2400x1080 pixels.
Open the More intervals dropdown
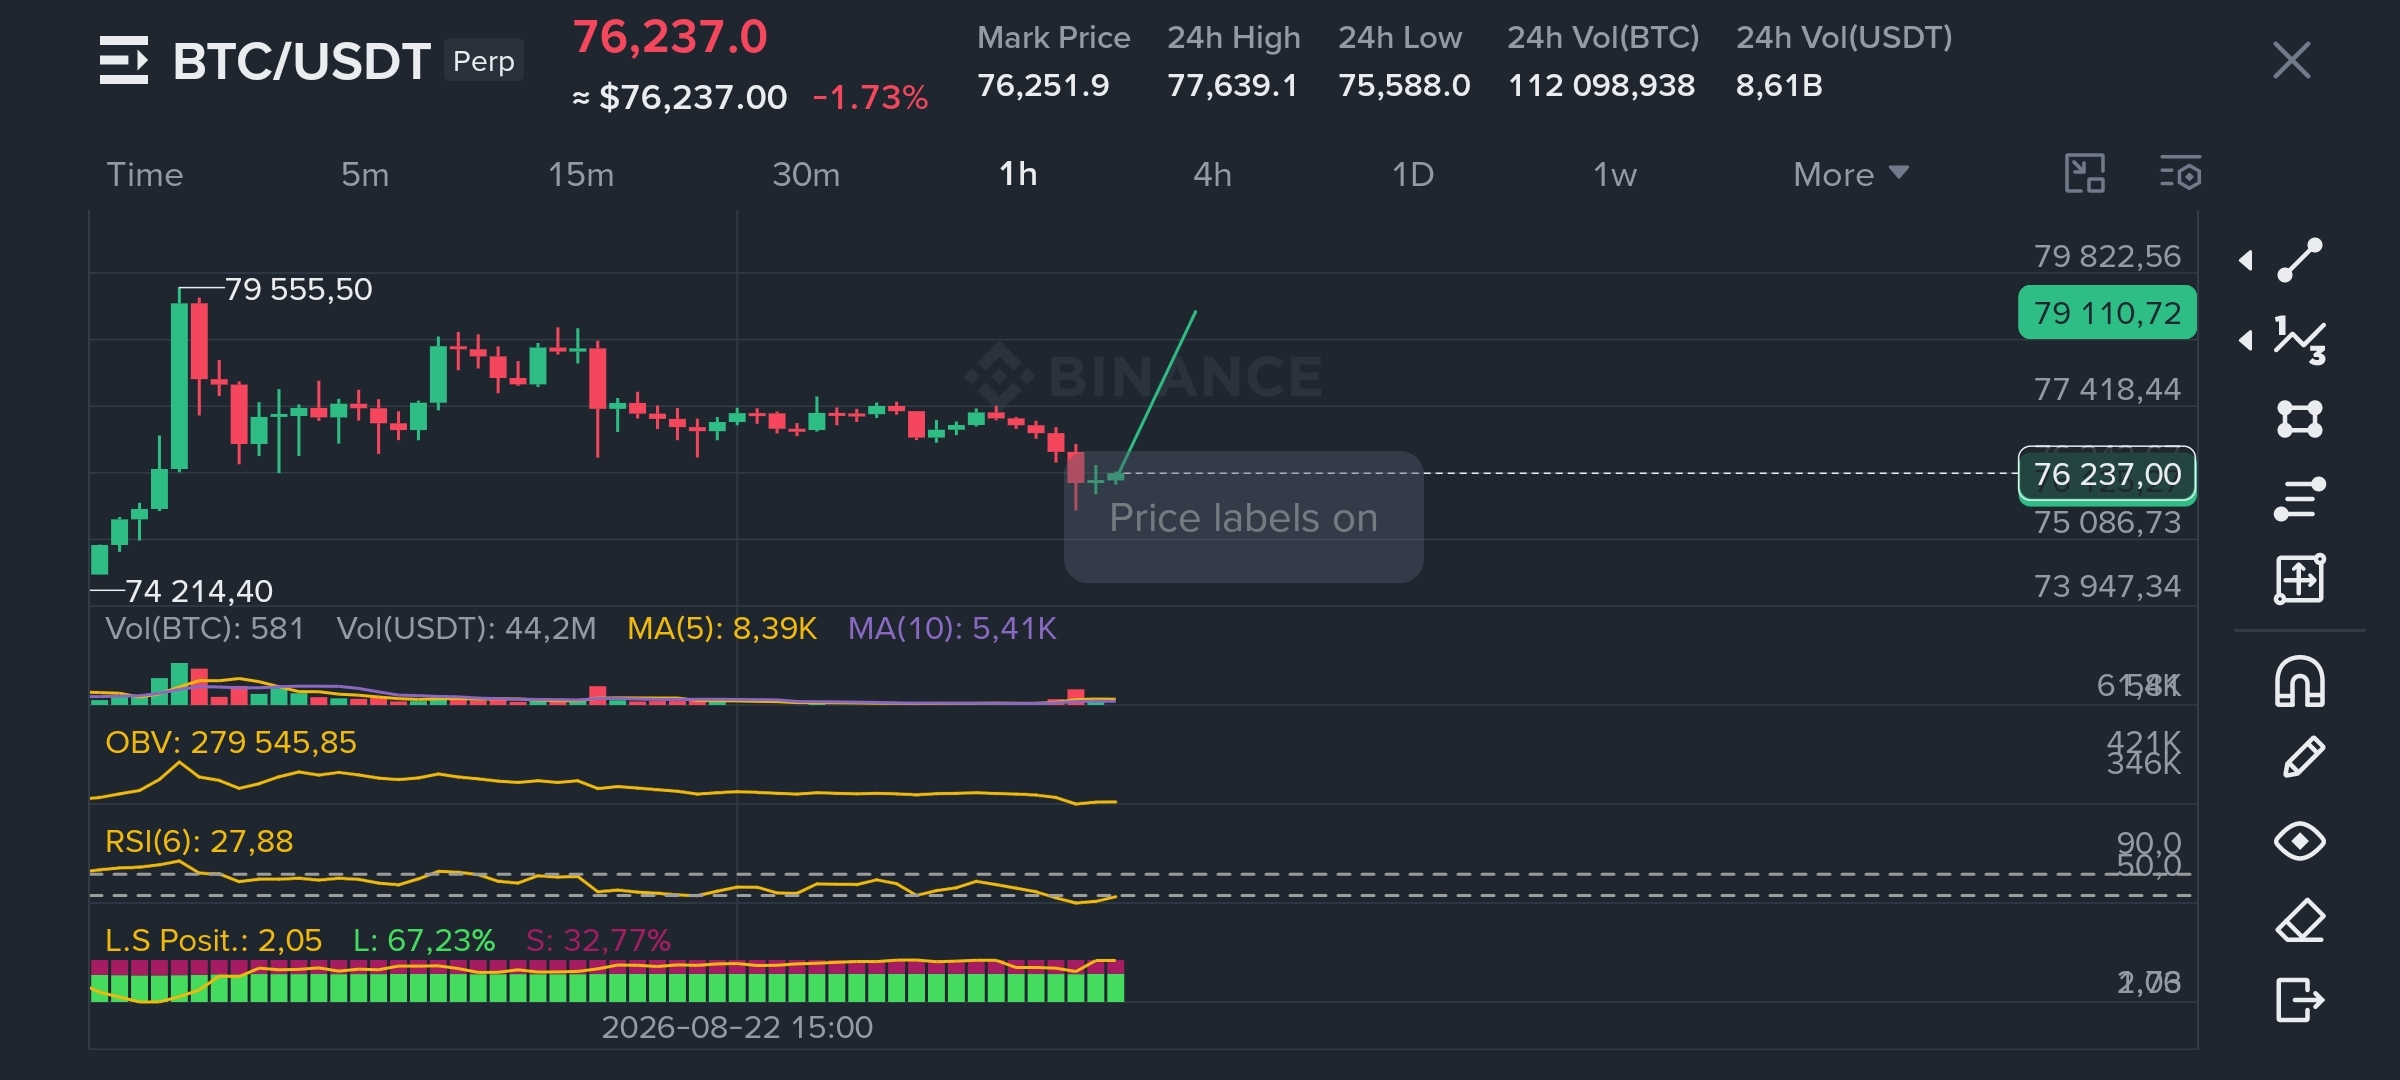point(1851,174)
